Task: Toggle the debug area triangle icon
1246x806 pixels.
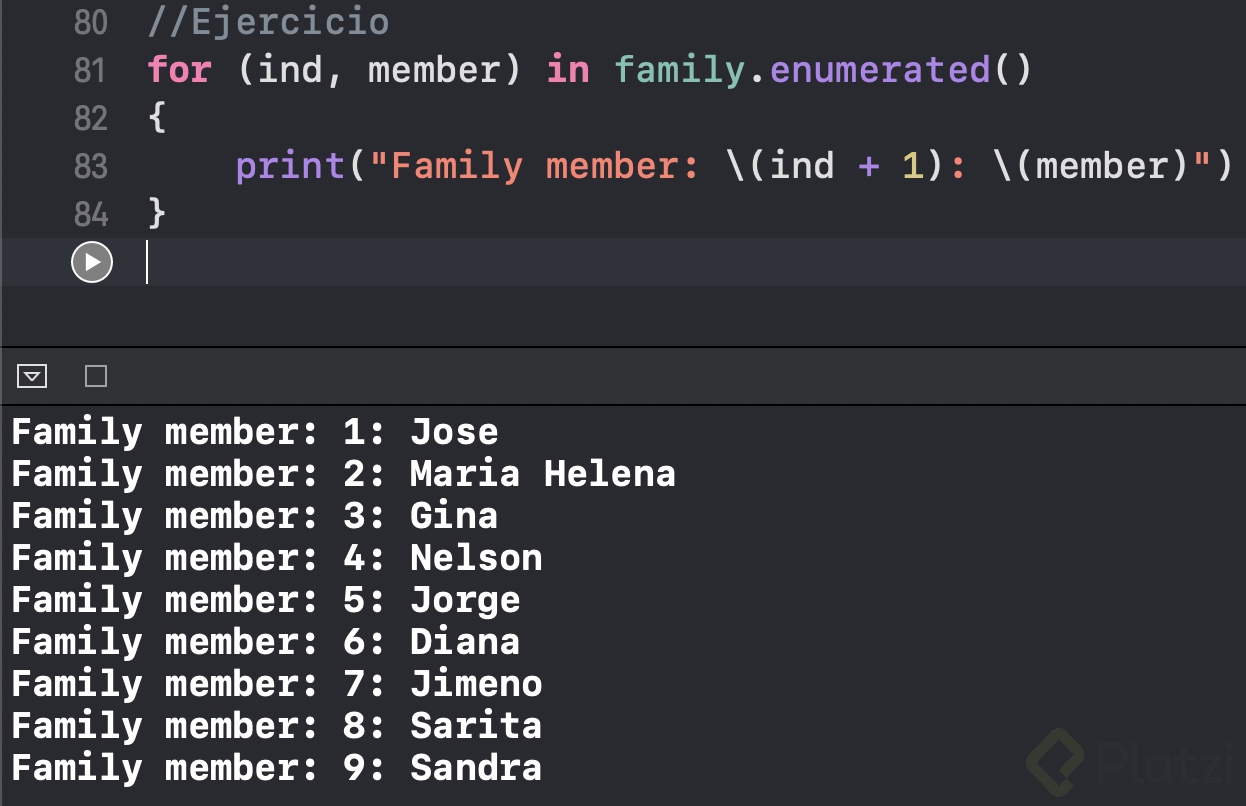Action: click(x=32, y=376)
